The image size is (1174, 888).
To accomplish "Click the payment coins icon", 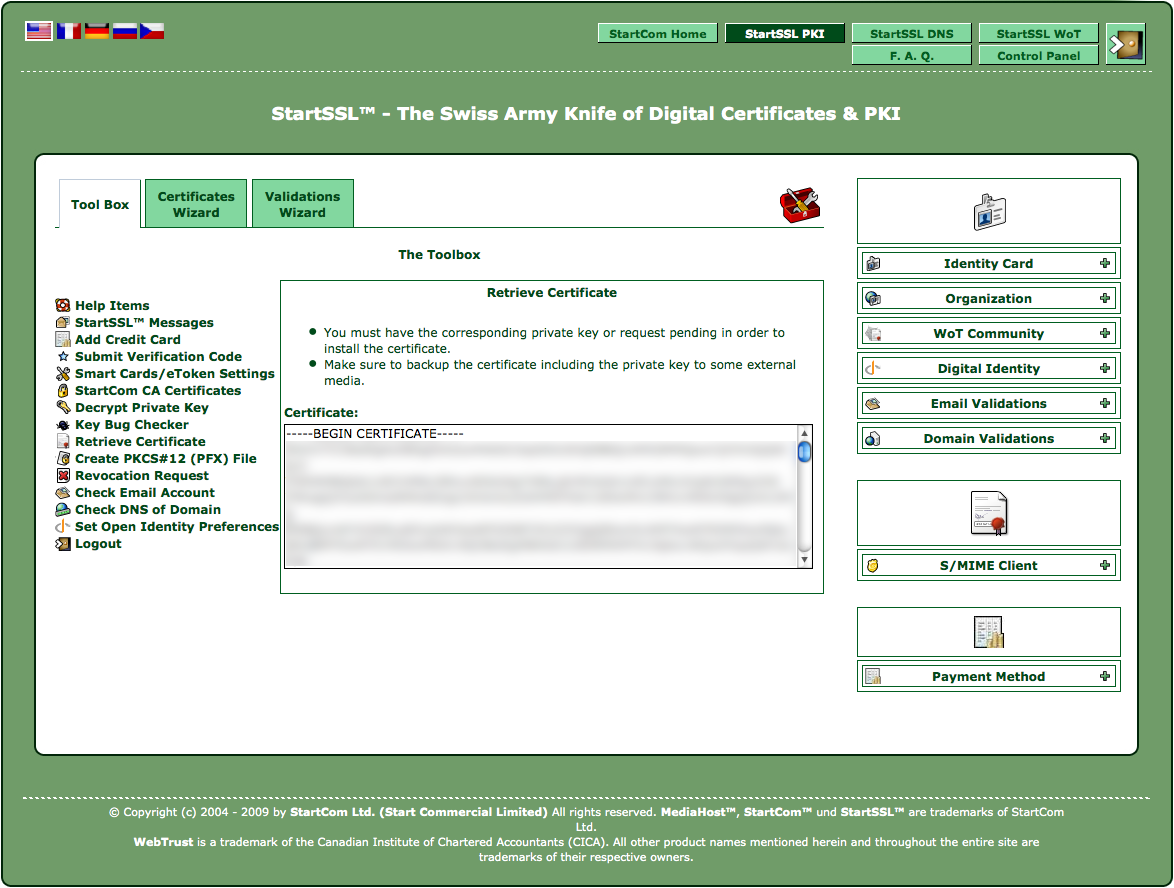I will pos(989,633).
